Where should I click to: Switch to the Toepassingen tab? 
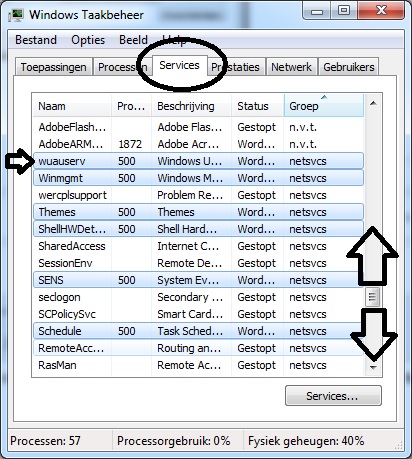(54, 67)
